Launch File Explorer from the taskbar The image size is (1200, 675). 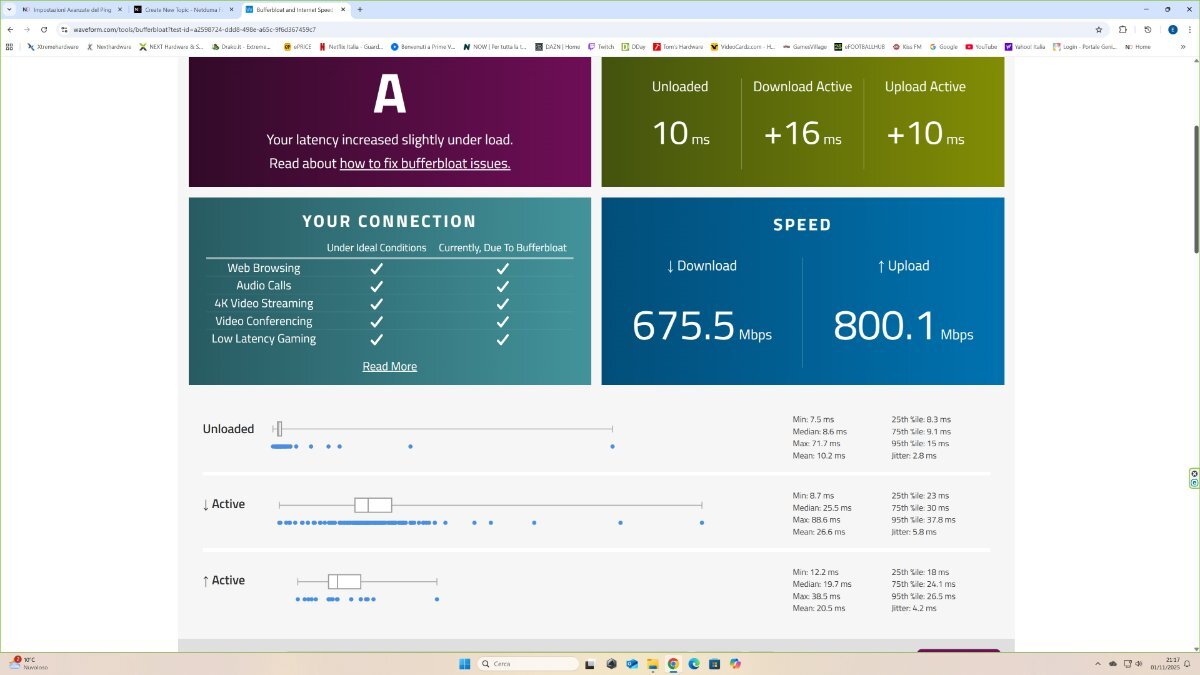[652, 664]
